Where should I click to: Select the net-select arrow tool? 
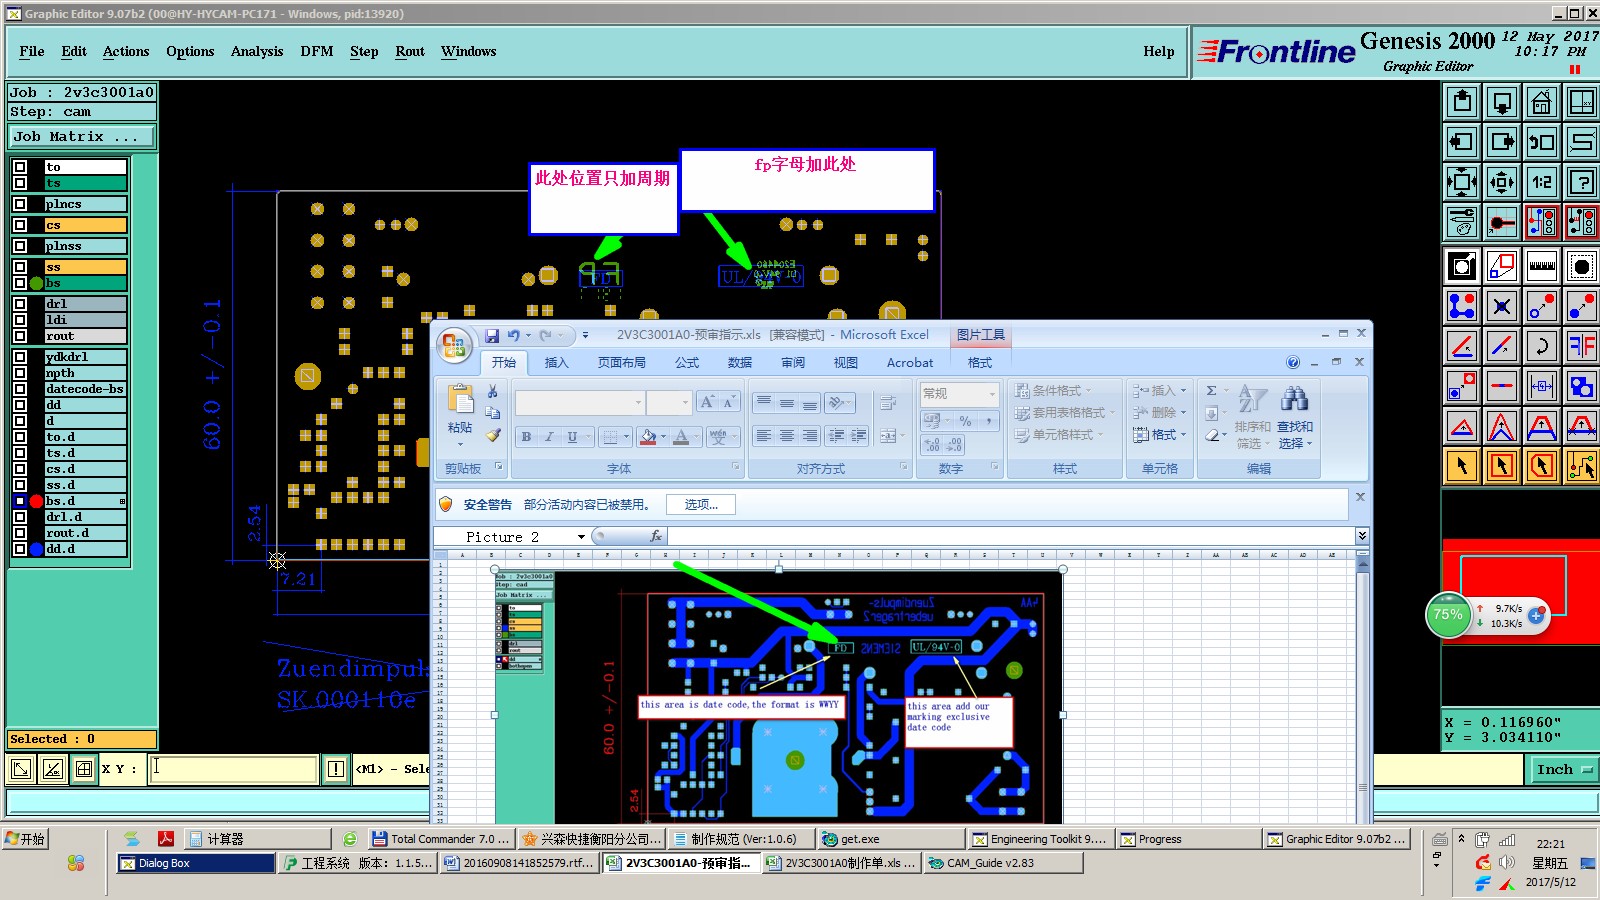1581,466
